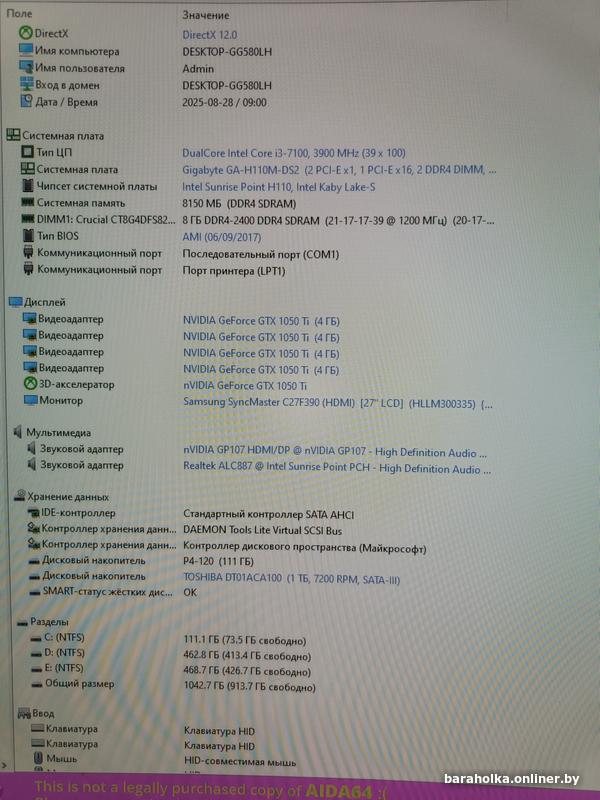The image size is (600, 800).
Task: Select the Контроллер дискового пространства (Майкрософт) value
Action: coord(305,548)
